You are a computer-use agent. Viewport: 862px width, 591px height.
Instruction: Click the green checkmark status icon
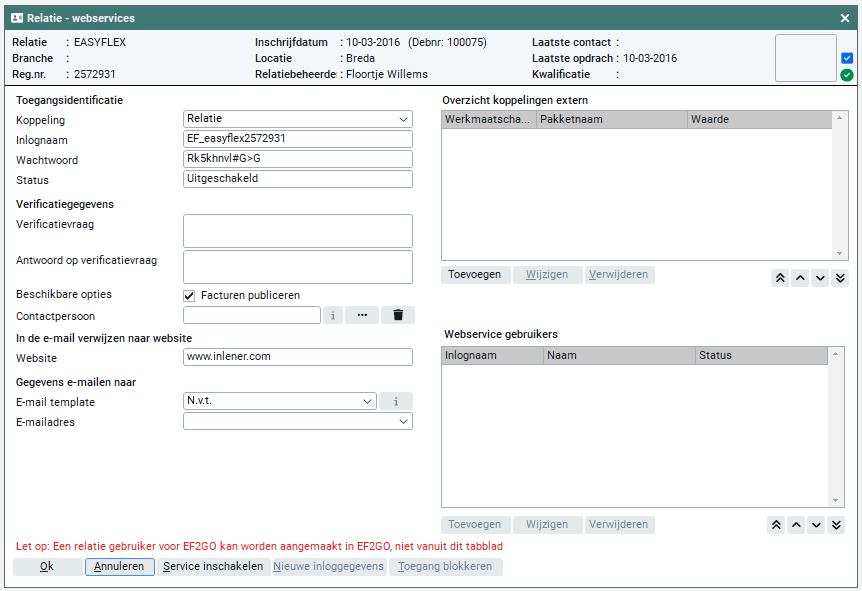coord(847,75)
